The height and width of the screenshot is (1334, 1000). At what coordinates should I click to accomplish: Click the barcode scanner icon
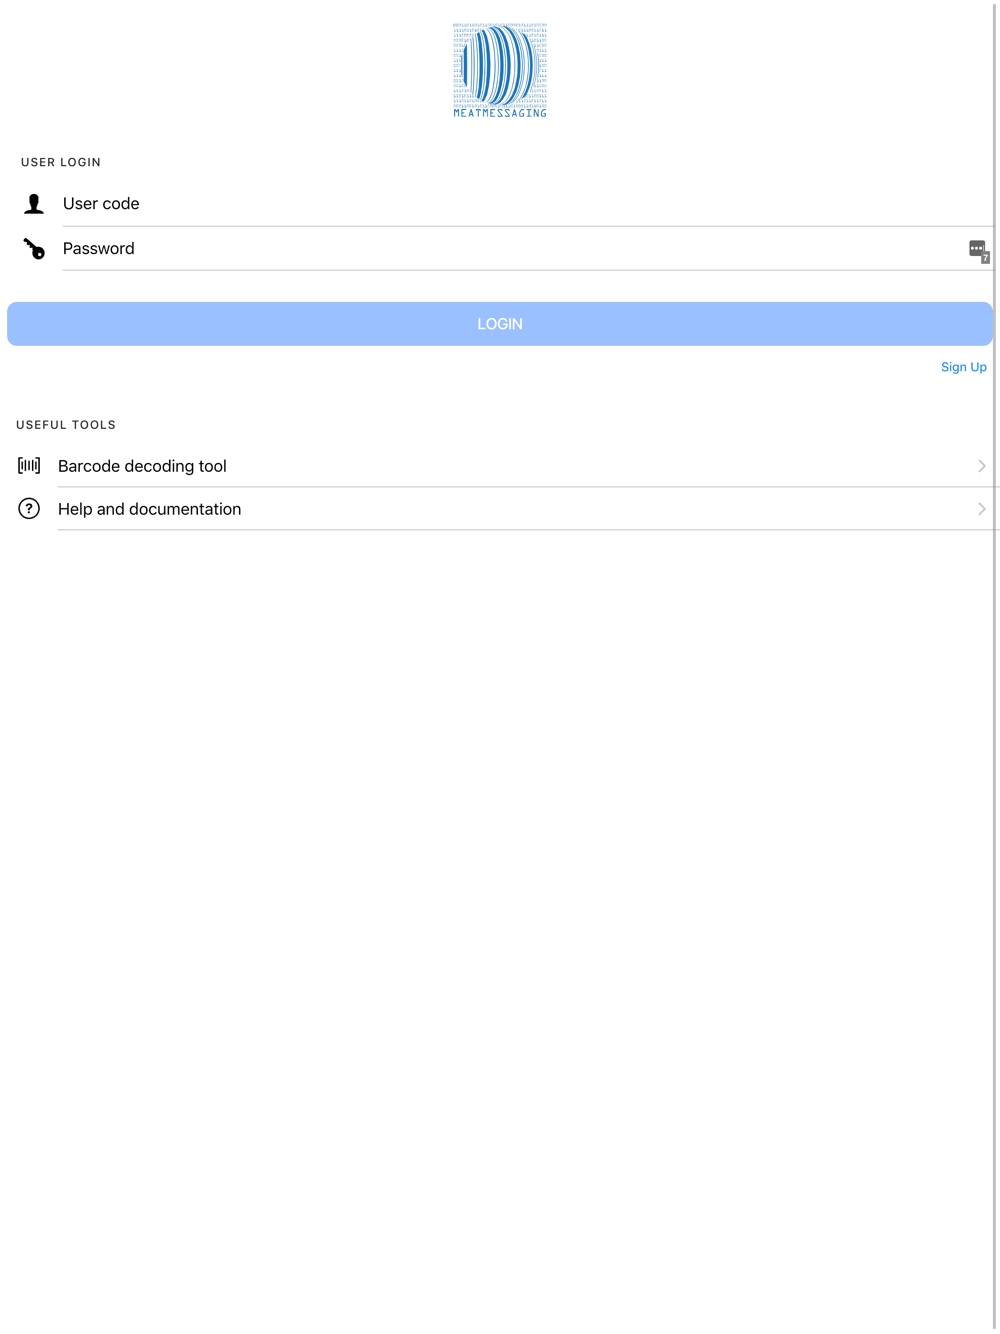coord(29,466)
